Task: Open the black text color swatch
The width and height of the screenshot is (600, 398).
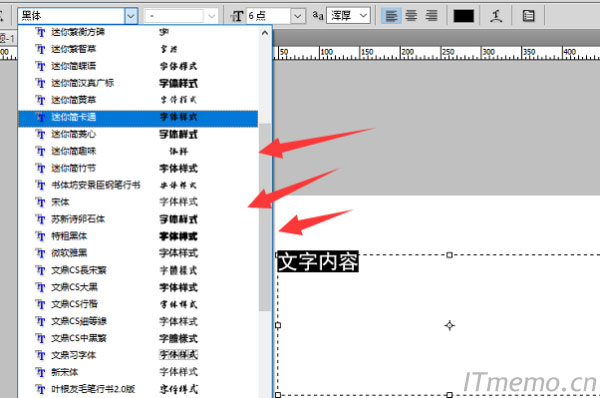Action: 463,16
